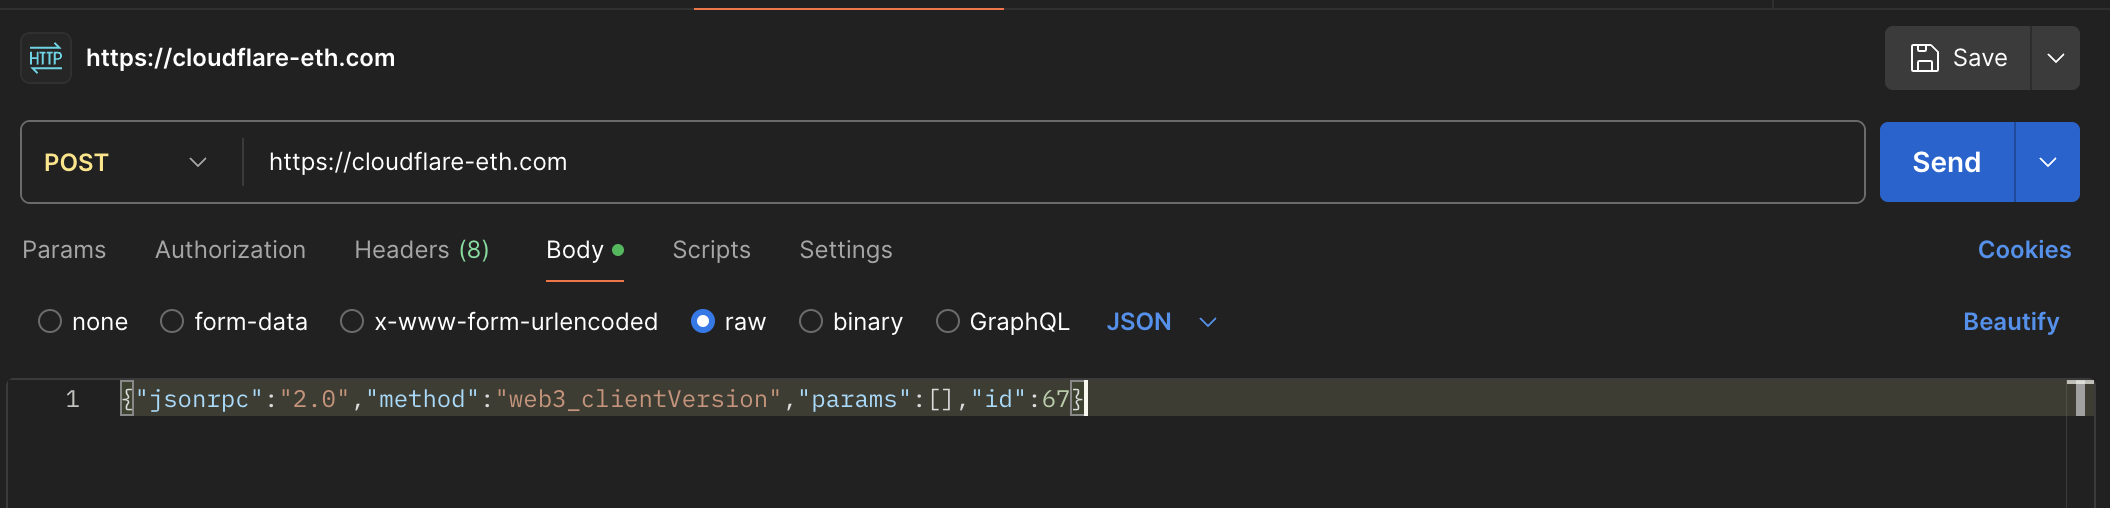
Task: Open the Cookies link
Action: [x=2024, y=250]
